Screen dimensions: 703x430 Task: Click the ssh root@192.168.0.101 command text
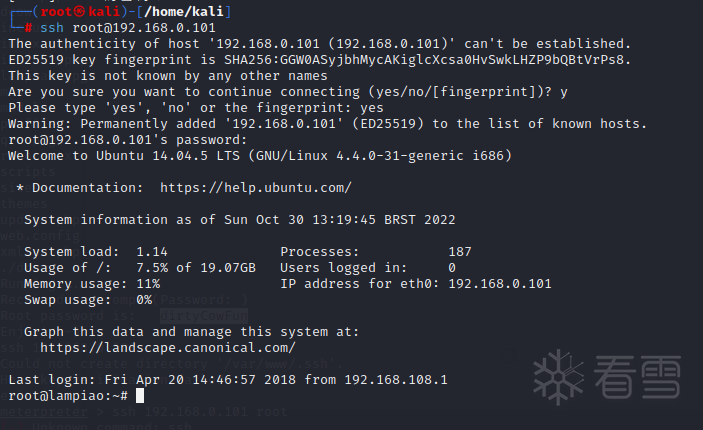128,27
